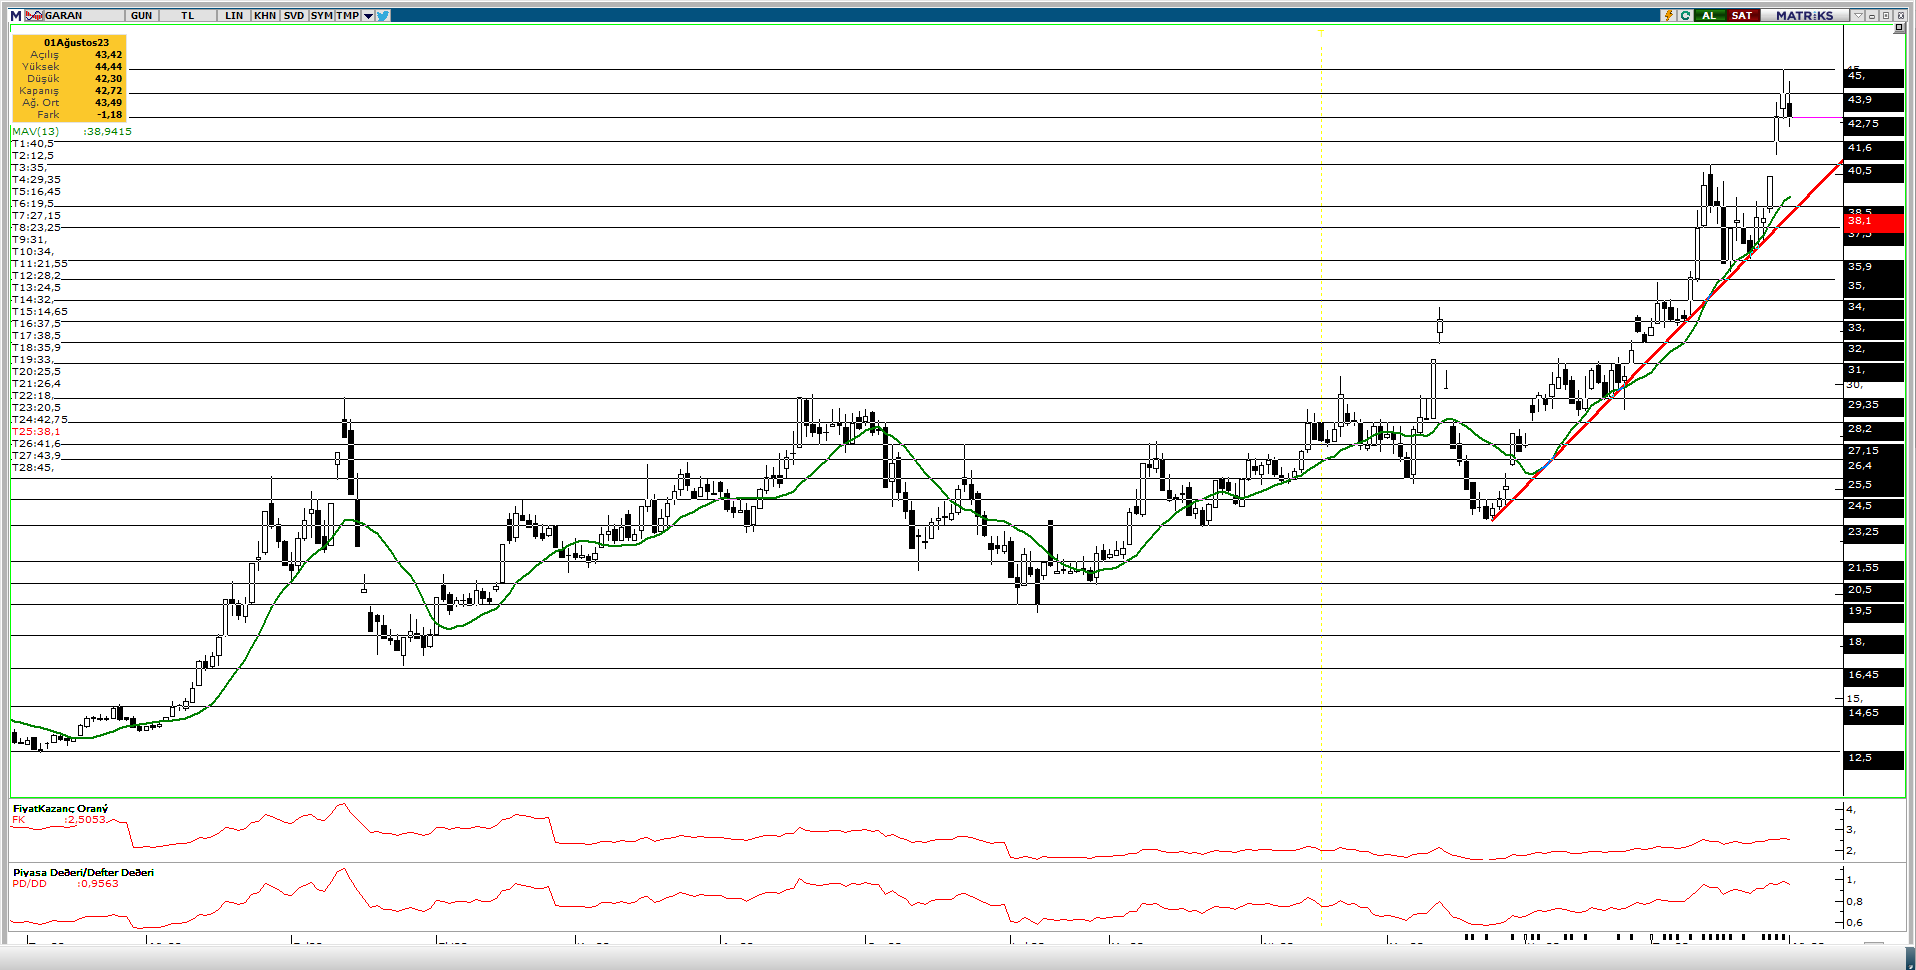Open the TMP template menu
The height and width of the screenshot is (970, 1916).
[347, 16]
